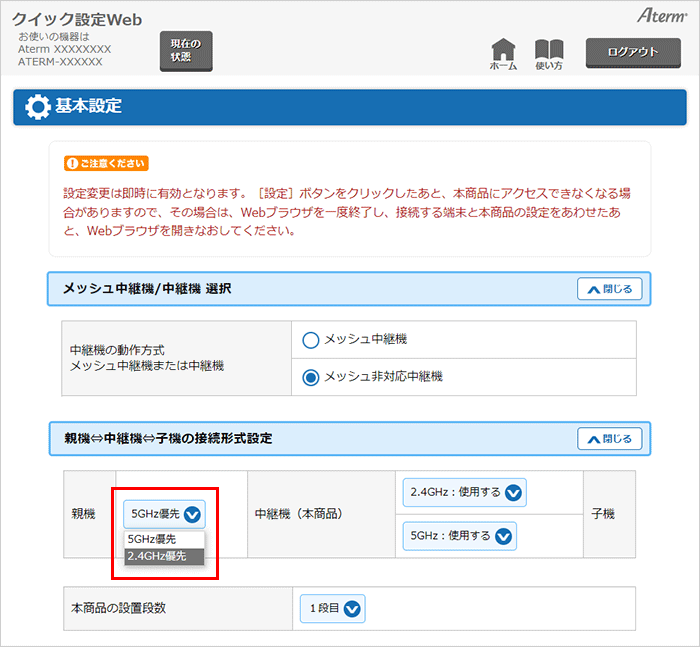Click arrow icon on 5GHz優先 dropdown
The width and height of the screenshot is (700, 647).
(x=193, y=514)
